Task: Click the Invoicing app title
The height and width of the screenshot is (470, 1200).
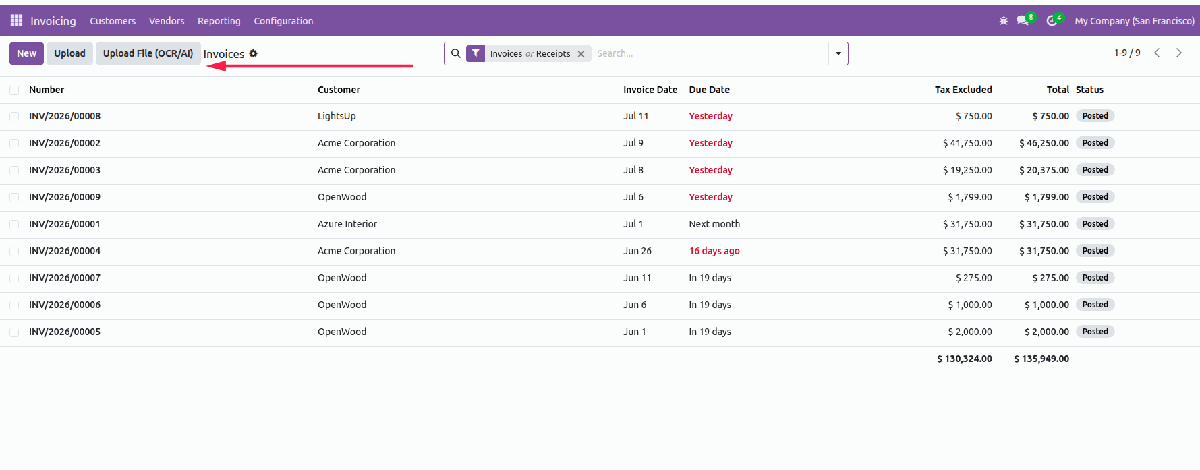Action: 53,20
